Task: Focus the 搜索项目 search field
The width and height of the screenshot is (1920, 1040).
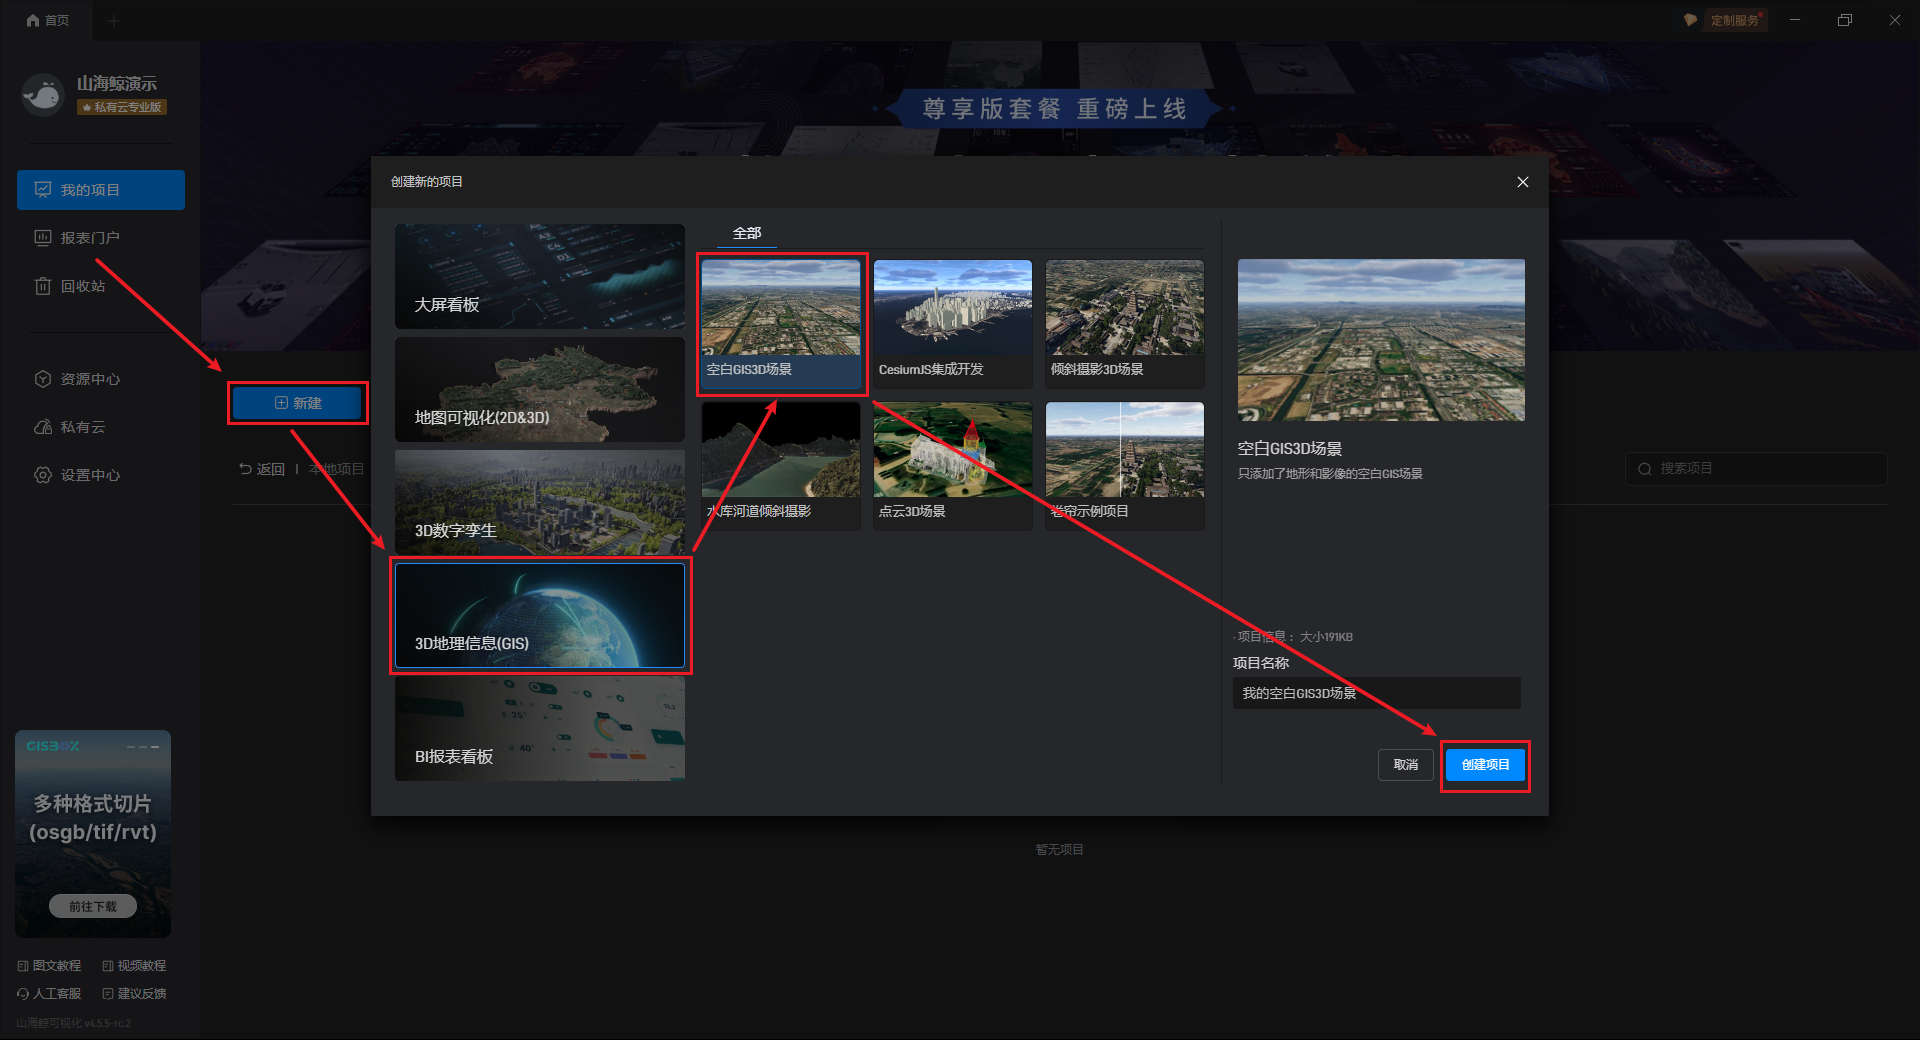Action: (1757, 469)
